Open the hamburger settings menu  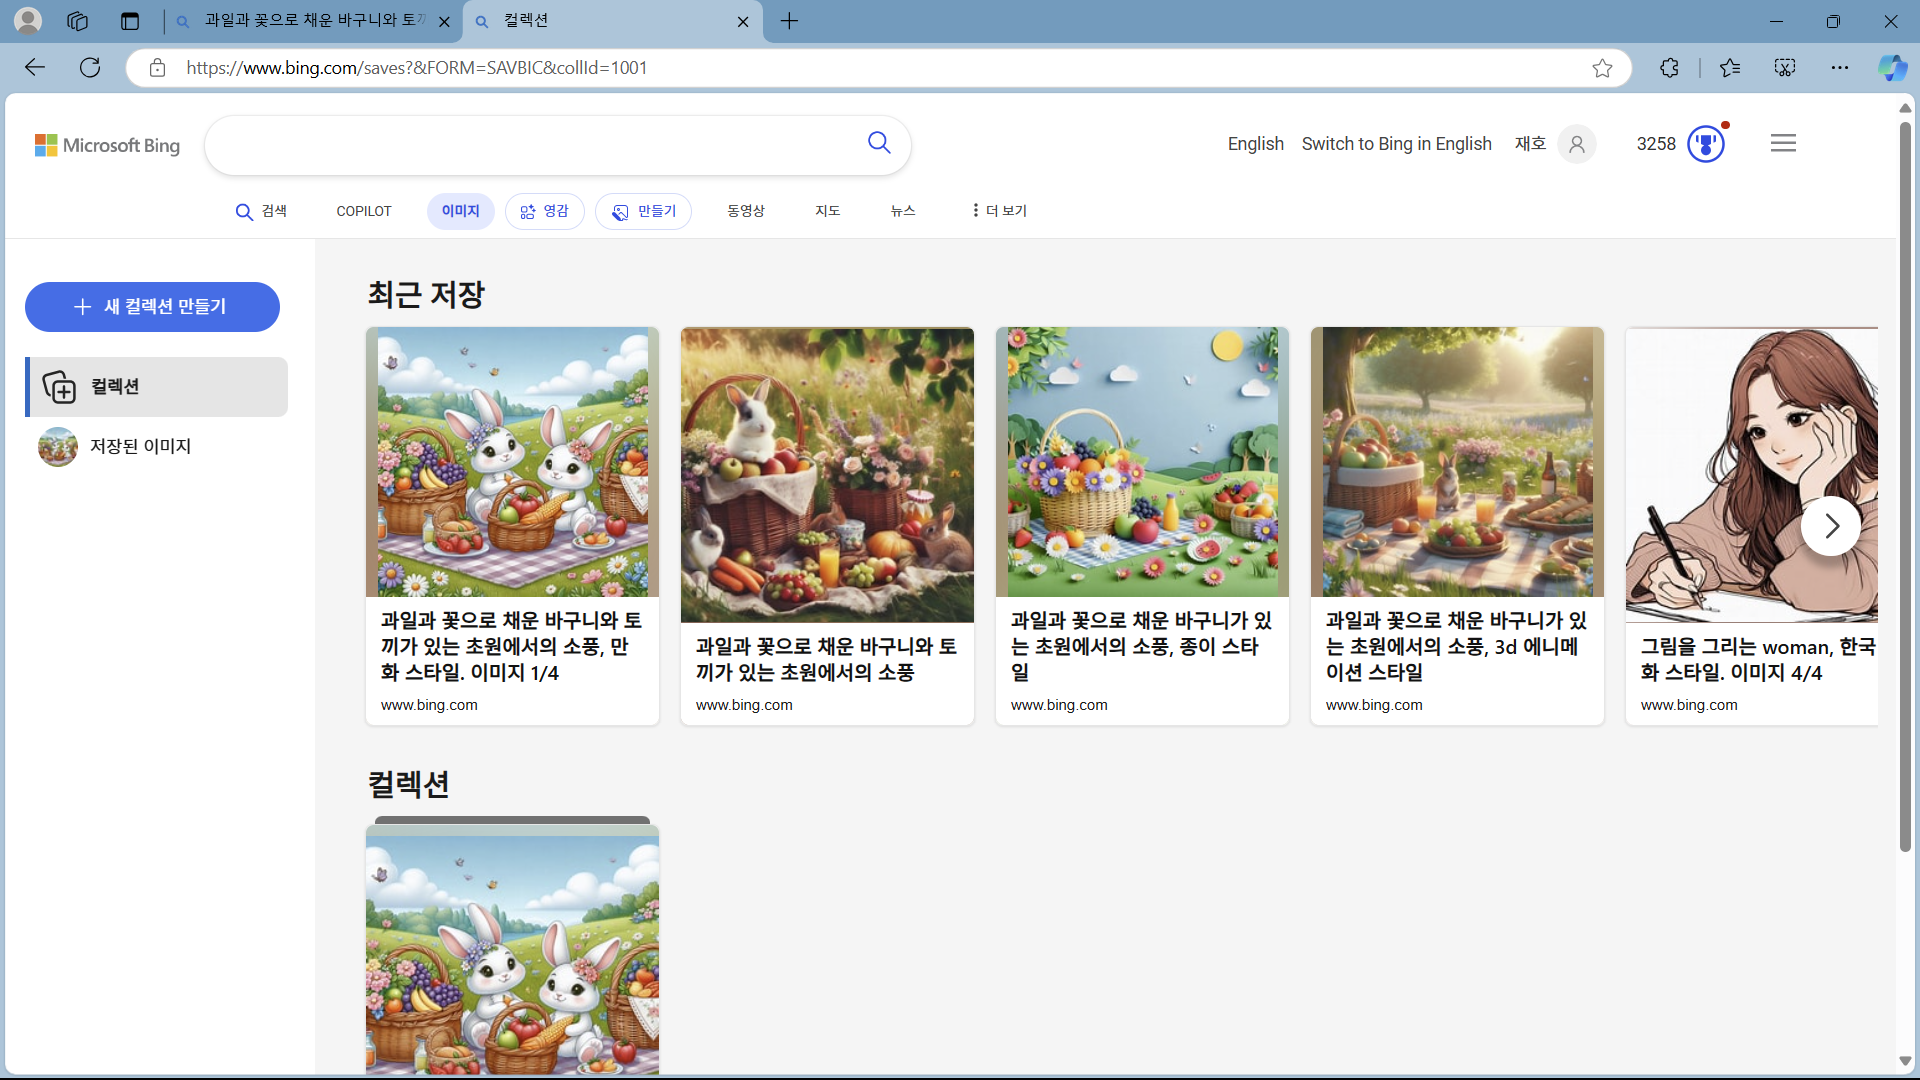click(1783, 144)
